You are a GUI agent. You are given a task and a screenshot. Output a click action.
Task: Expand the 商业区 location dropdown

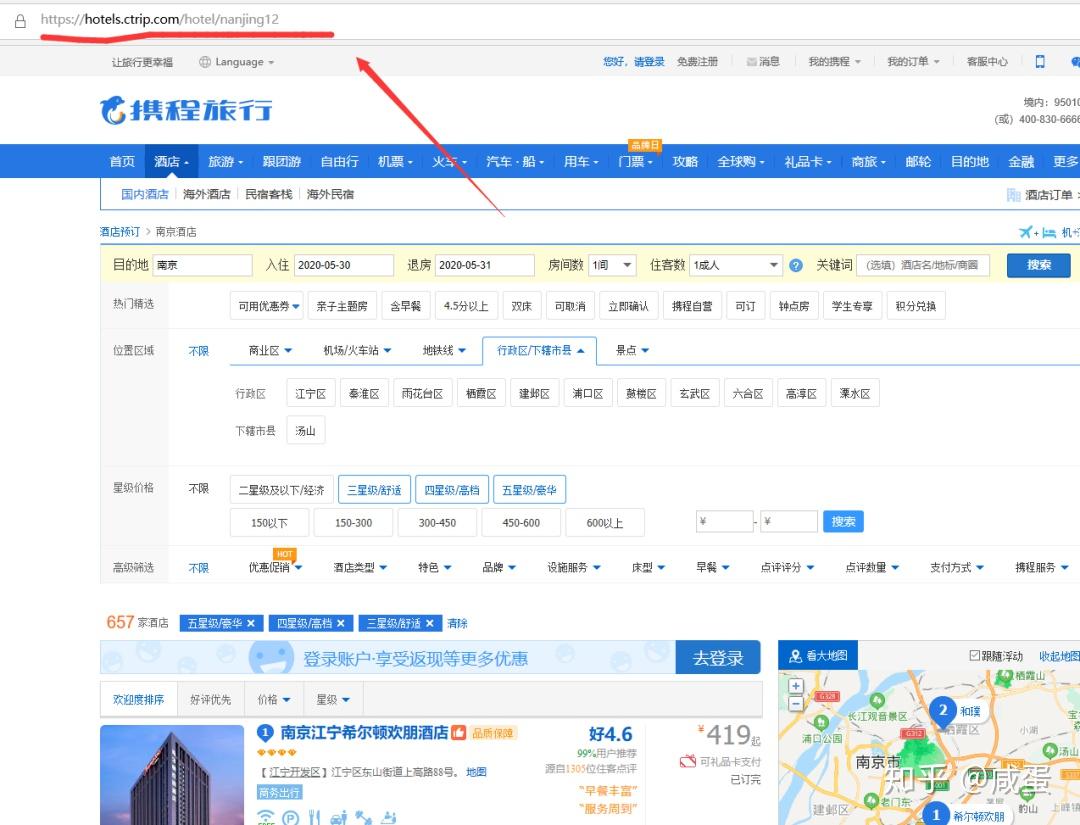270,351
